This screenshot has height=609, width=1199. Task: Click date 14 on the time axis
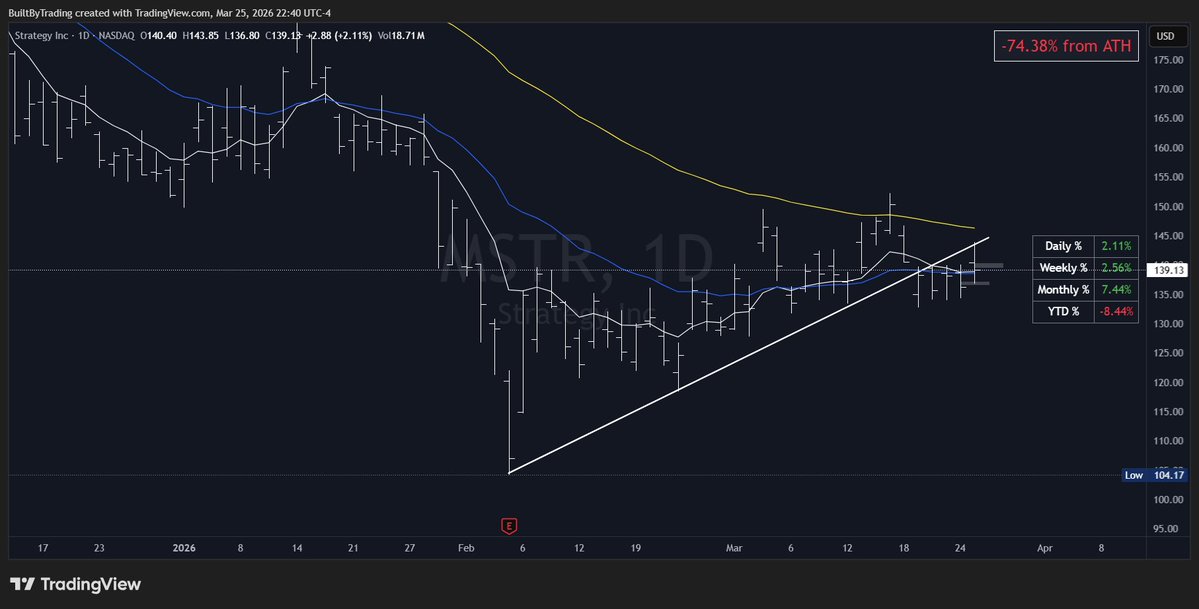coord(297,548)
